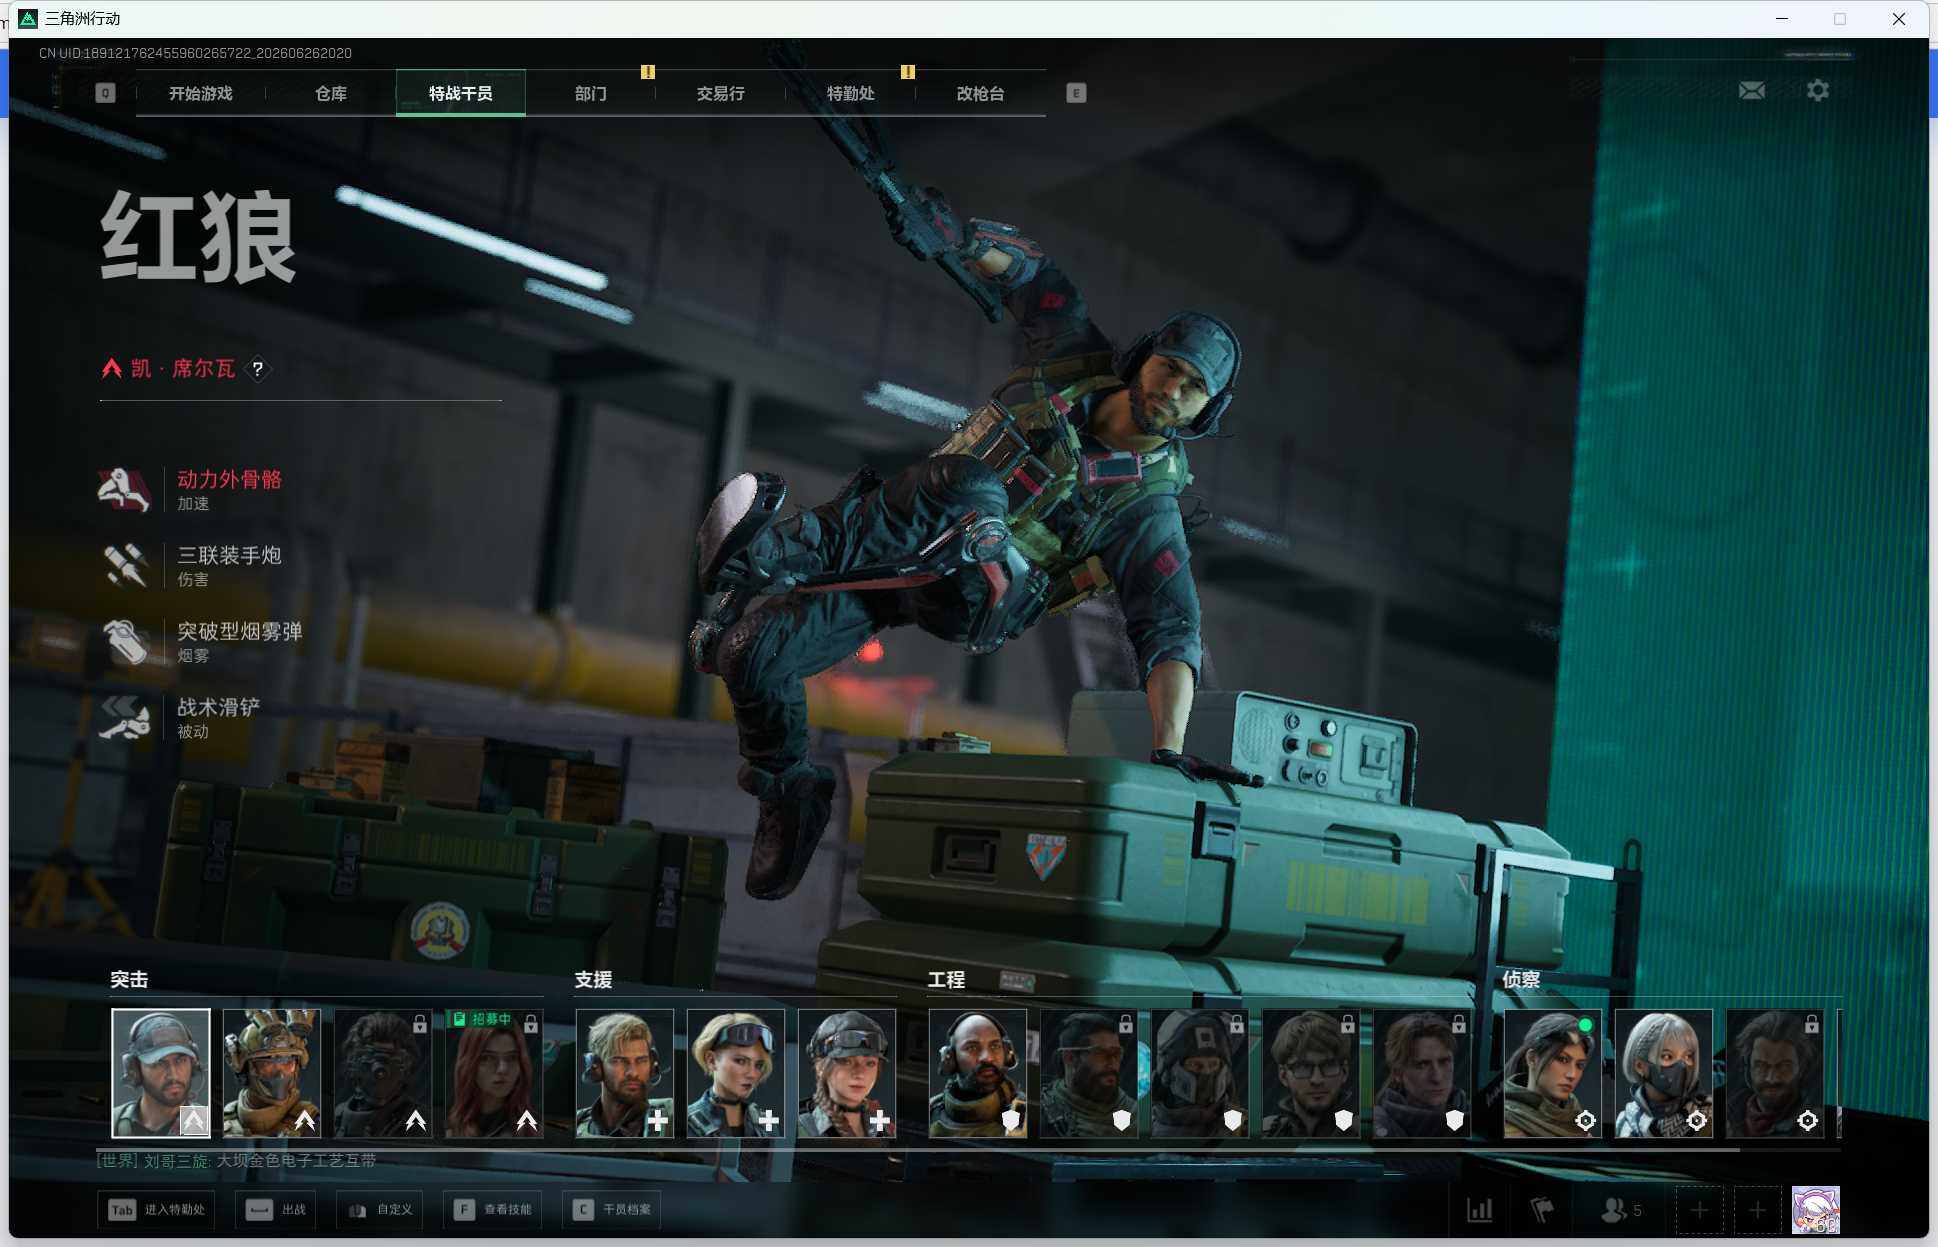Select the blond bearded support operator
Screen dimensions: 1938x1247
pos(625,1073)
